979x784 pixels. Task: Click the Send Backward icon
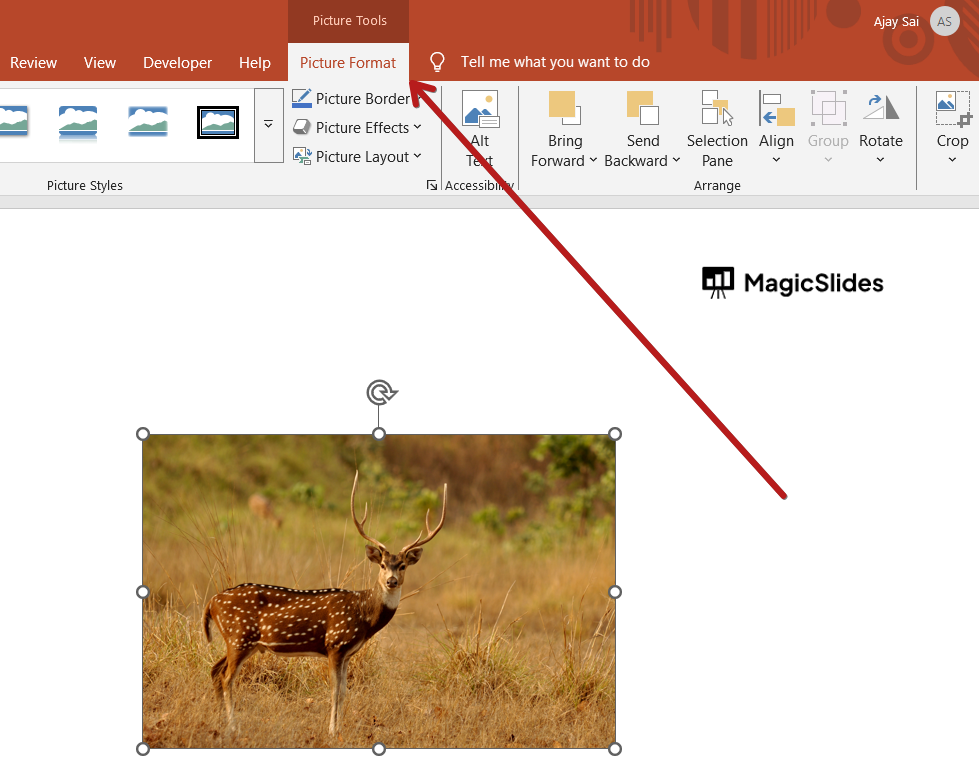point(641,108)
